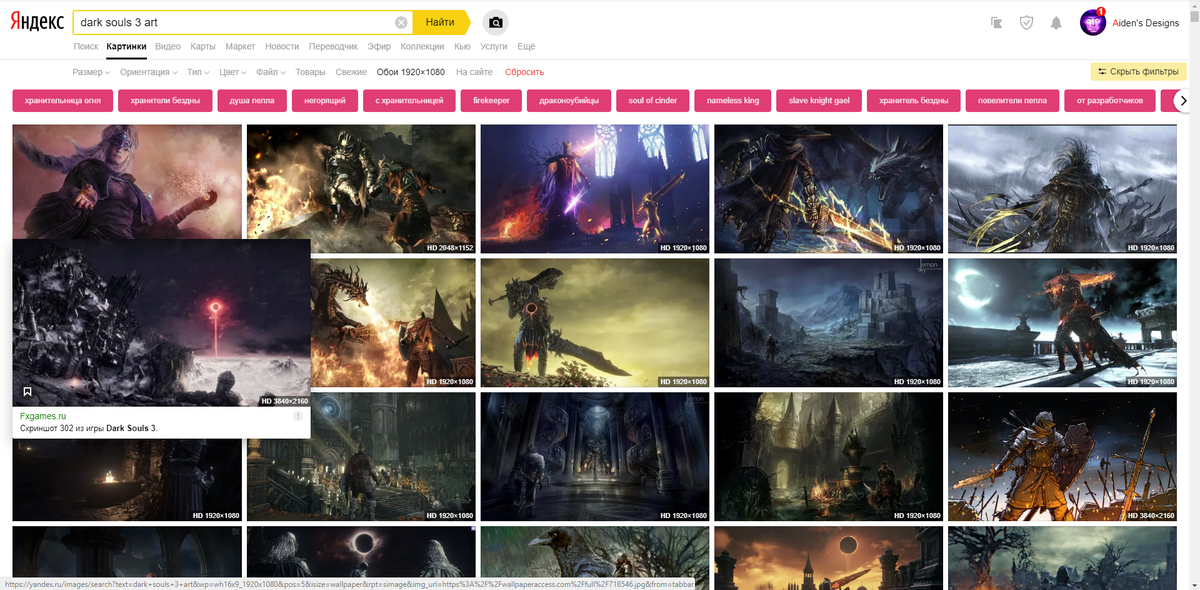
Task: Select the хранитель бездны chip
Action: [914, 100]
